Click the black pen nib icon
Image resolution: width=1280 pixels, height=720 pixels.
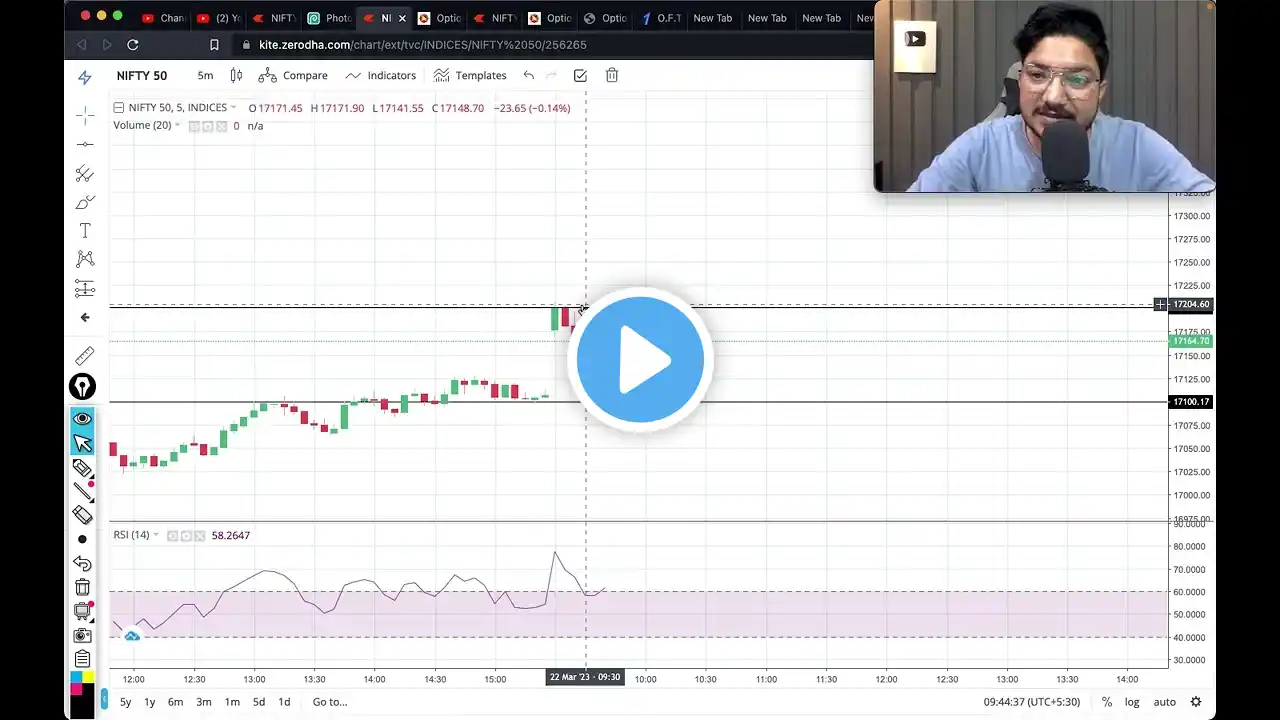point(82,387)
